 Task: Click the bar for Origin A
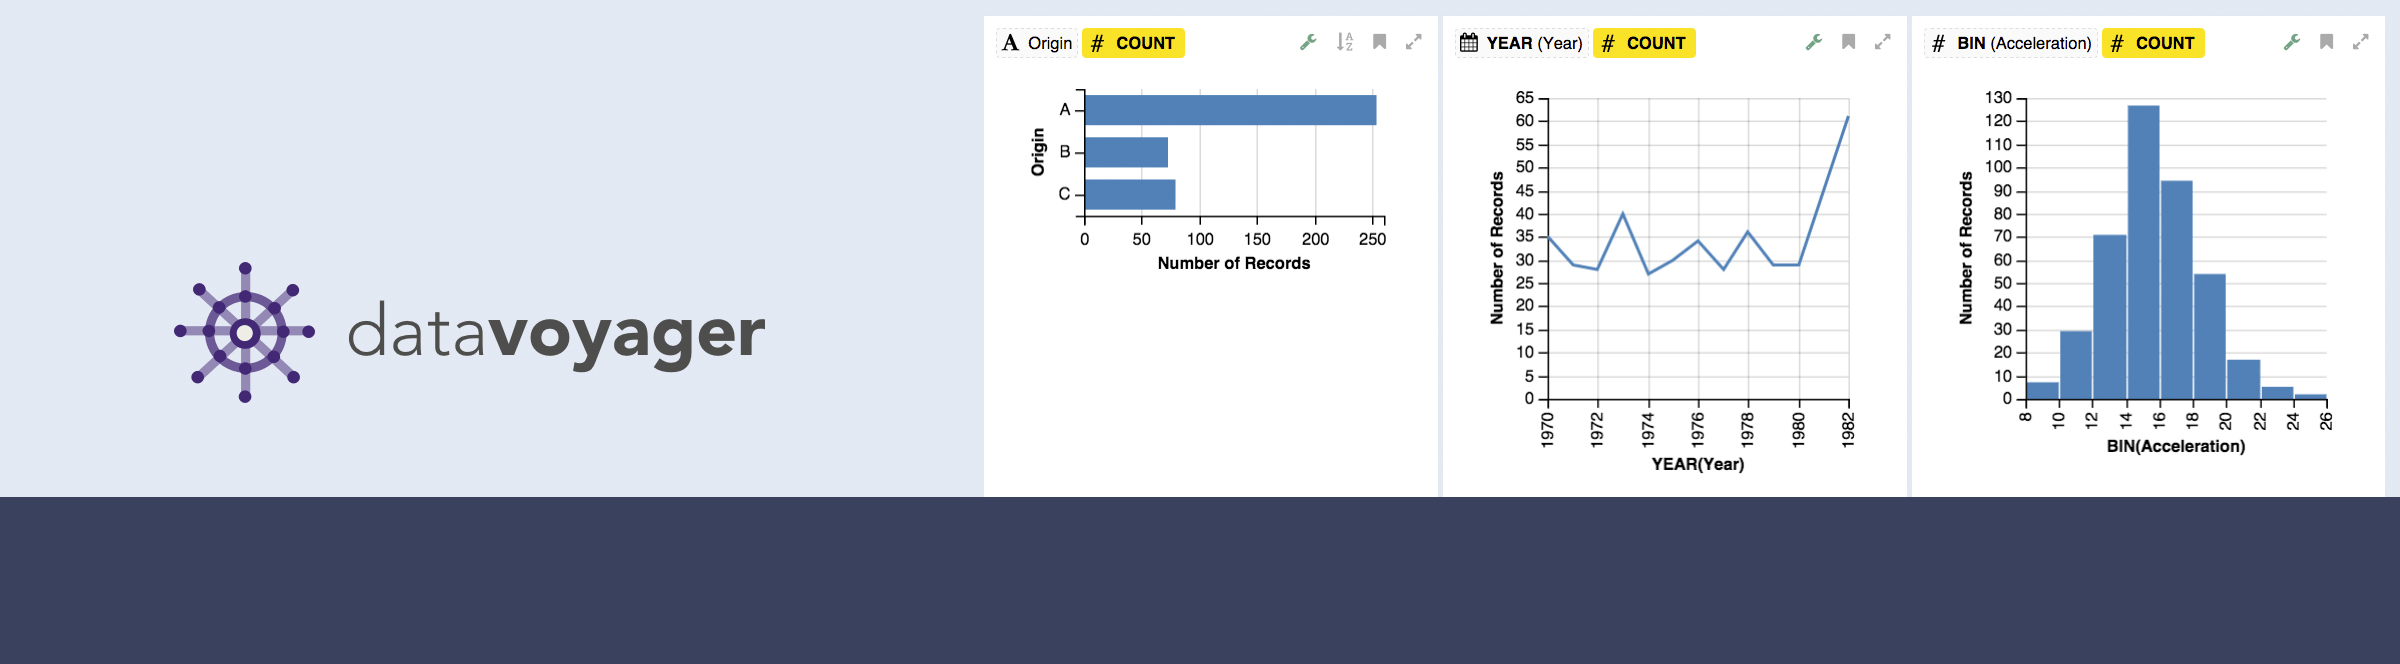(1230, 110)
